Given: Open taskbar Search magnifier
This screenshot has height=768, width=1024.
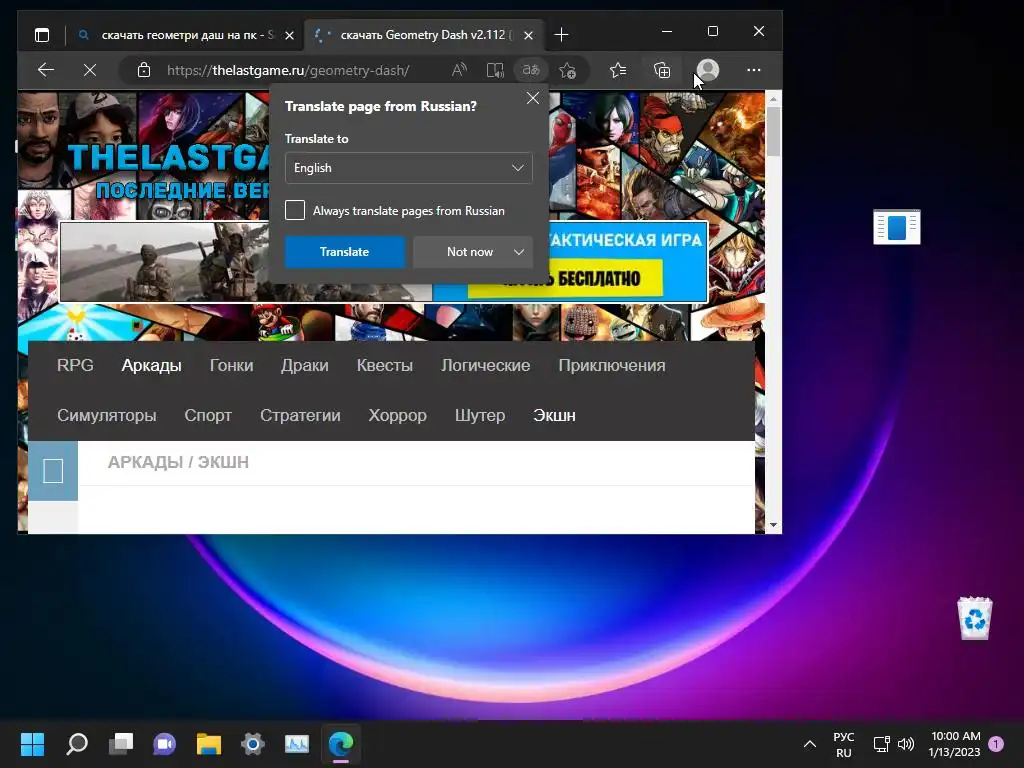Looking at the screenshot, I should (x=77, y=744).
